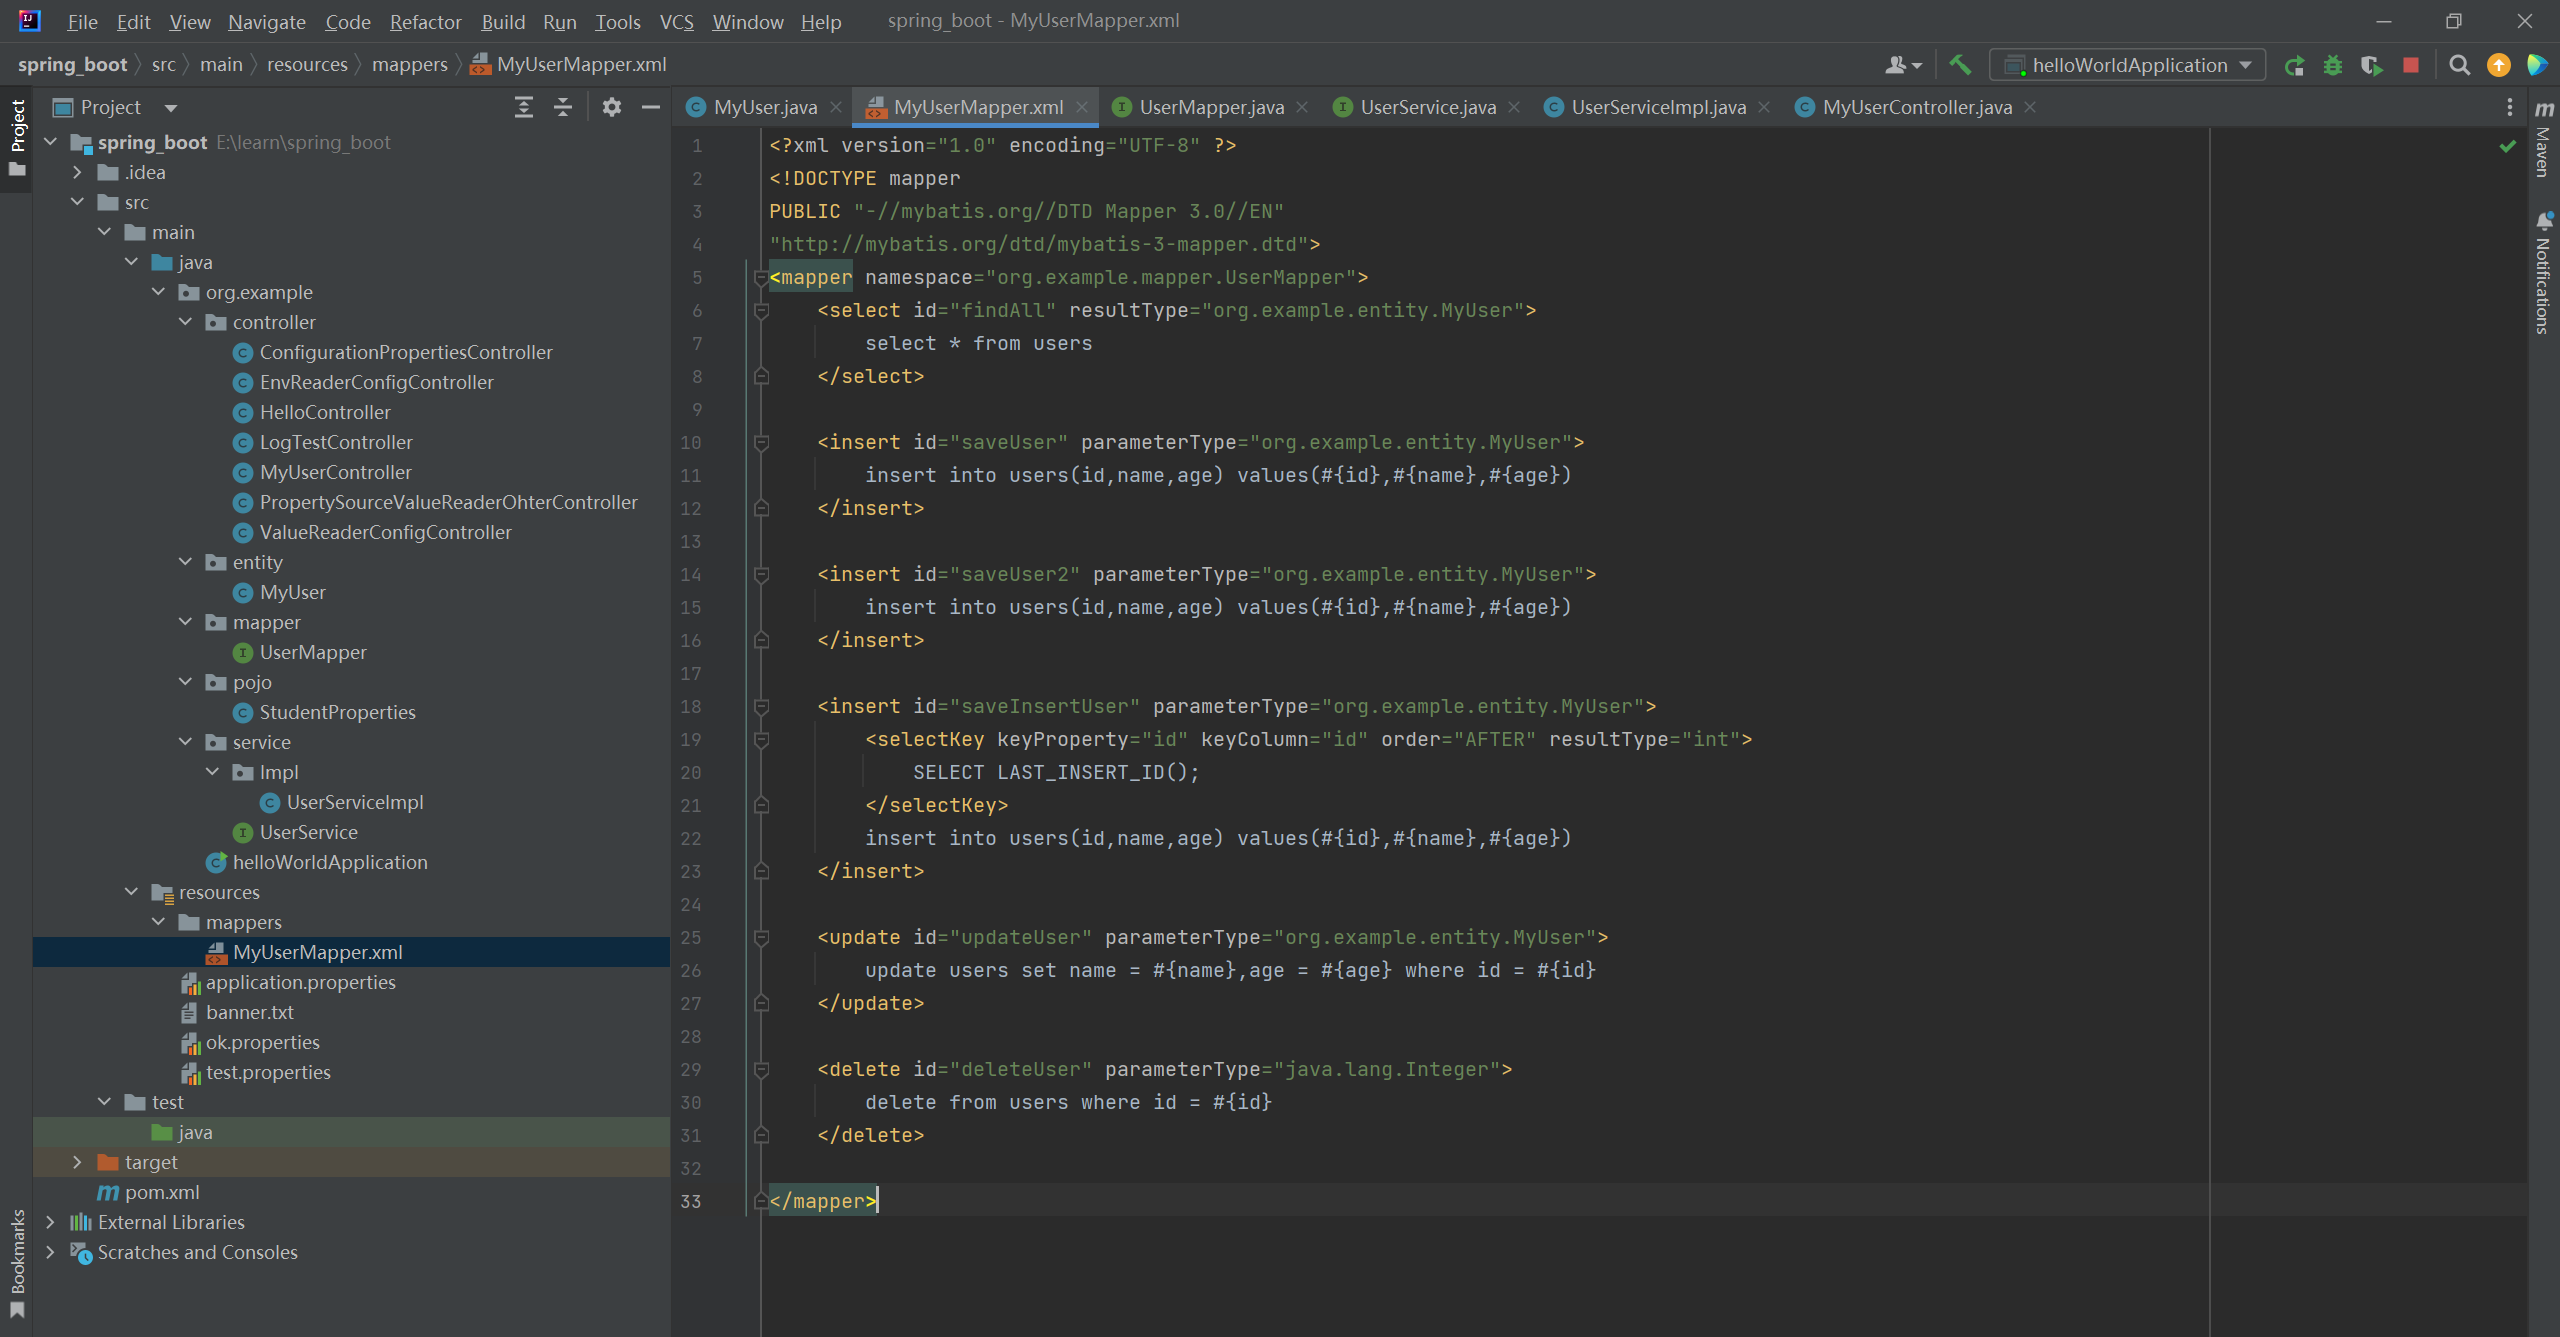
Task: Hide the Project tool window
Action: point(651,107)
